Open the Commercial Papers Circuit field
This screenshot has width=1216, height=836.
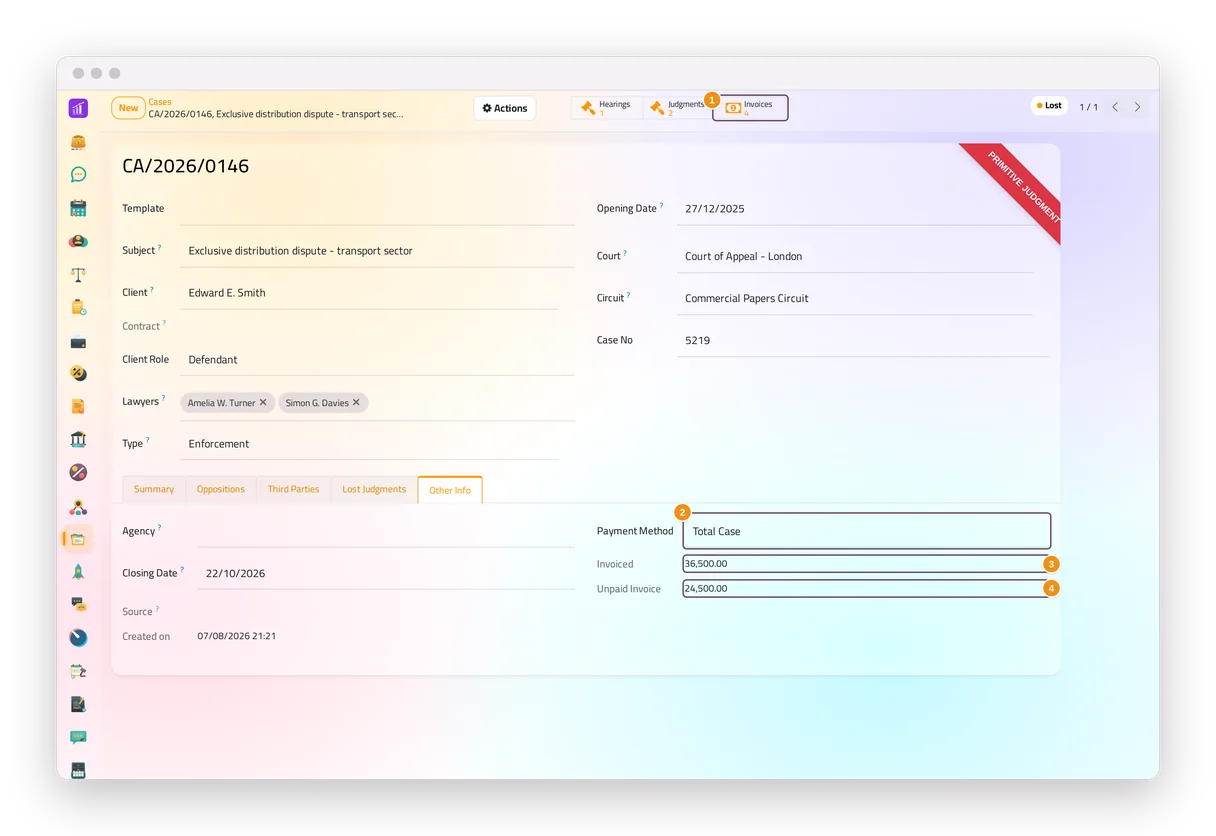point(855,298)
